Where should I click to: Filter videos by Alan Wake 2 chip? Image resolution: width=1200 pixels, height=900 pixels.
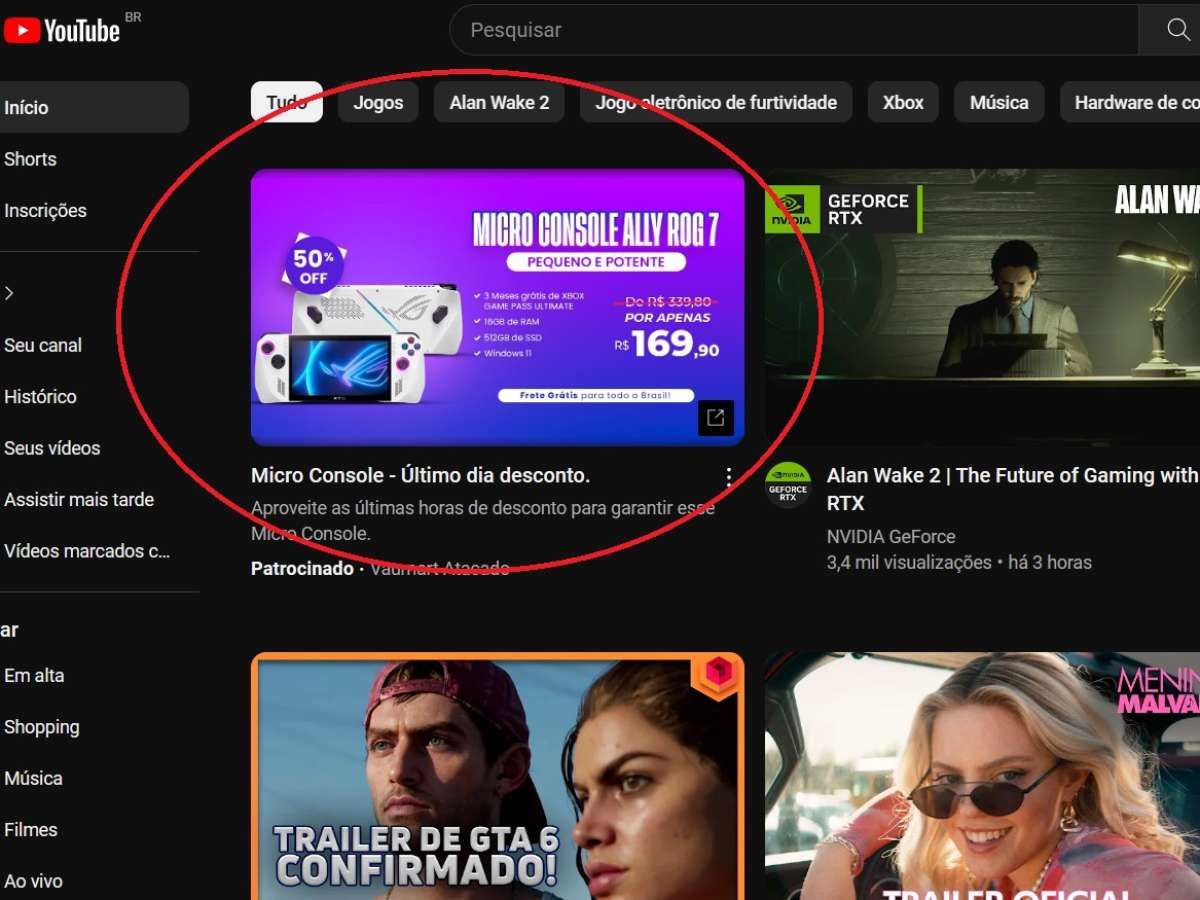click(499, 103)
